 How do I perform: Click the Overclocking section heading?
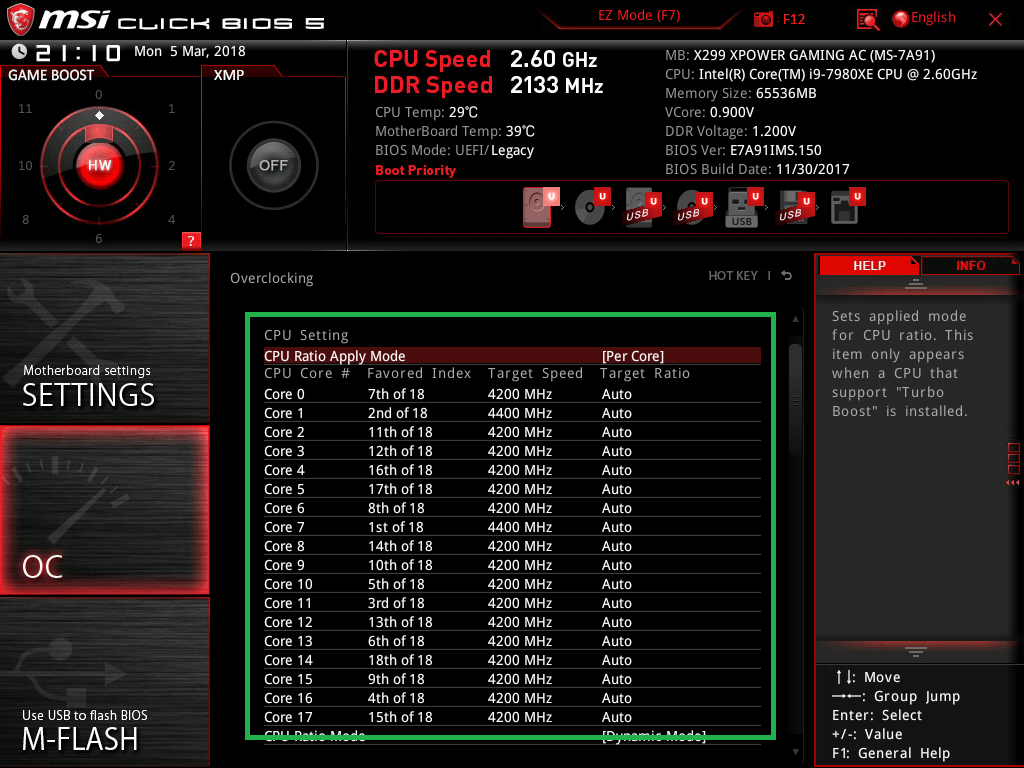(272, 278)
